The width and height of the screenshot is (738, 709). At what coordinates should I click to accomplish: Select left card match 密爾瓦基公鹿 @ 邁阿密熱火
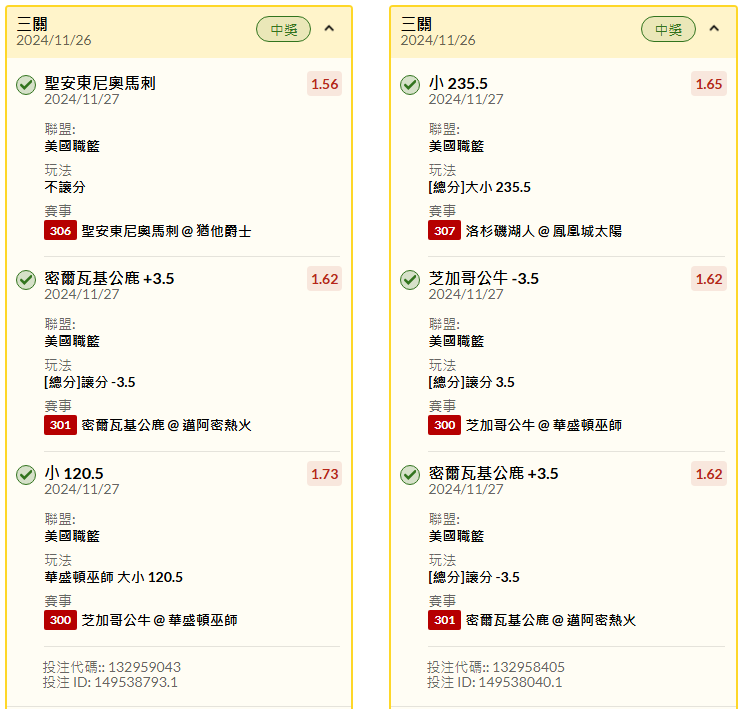(166, 426)
